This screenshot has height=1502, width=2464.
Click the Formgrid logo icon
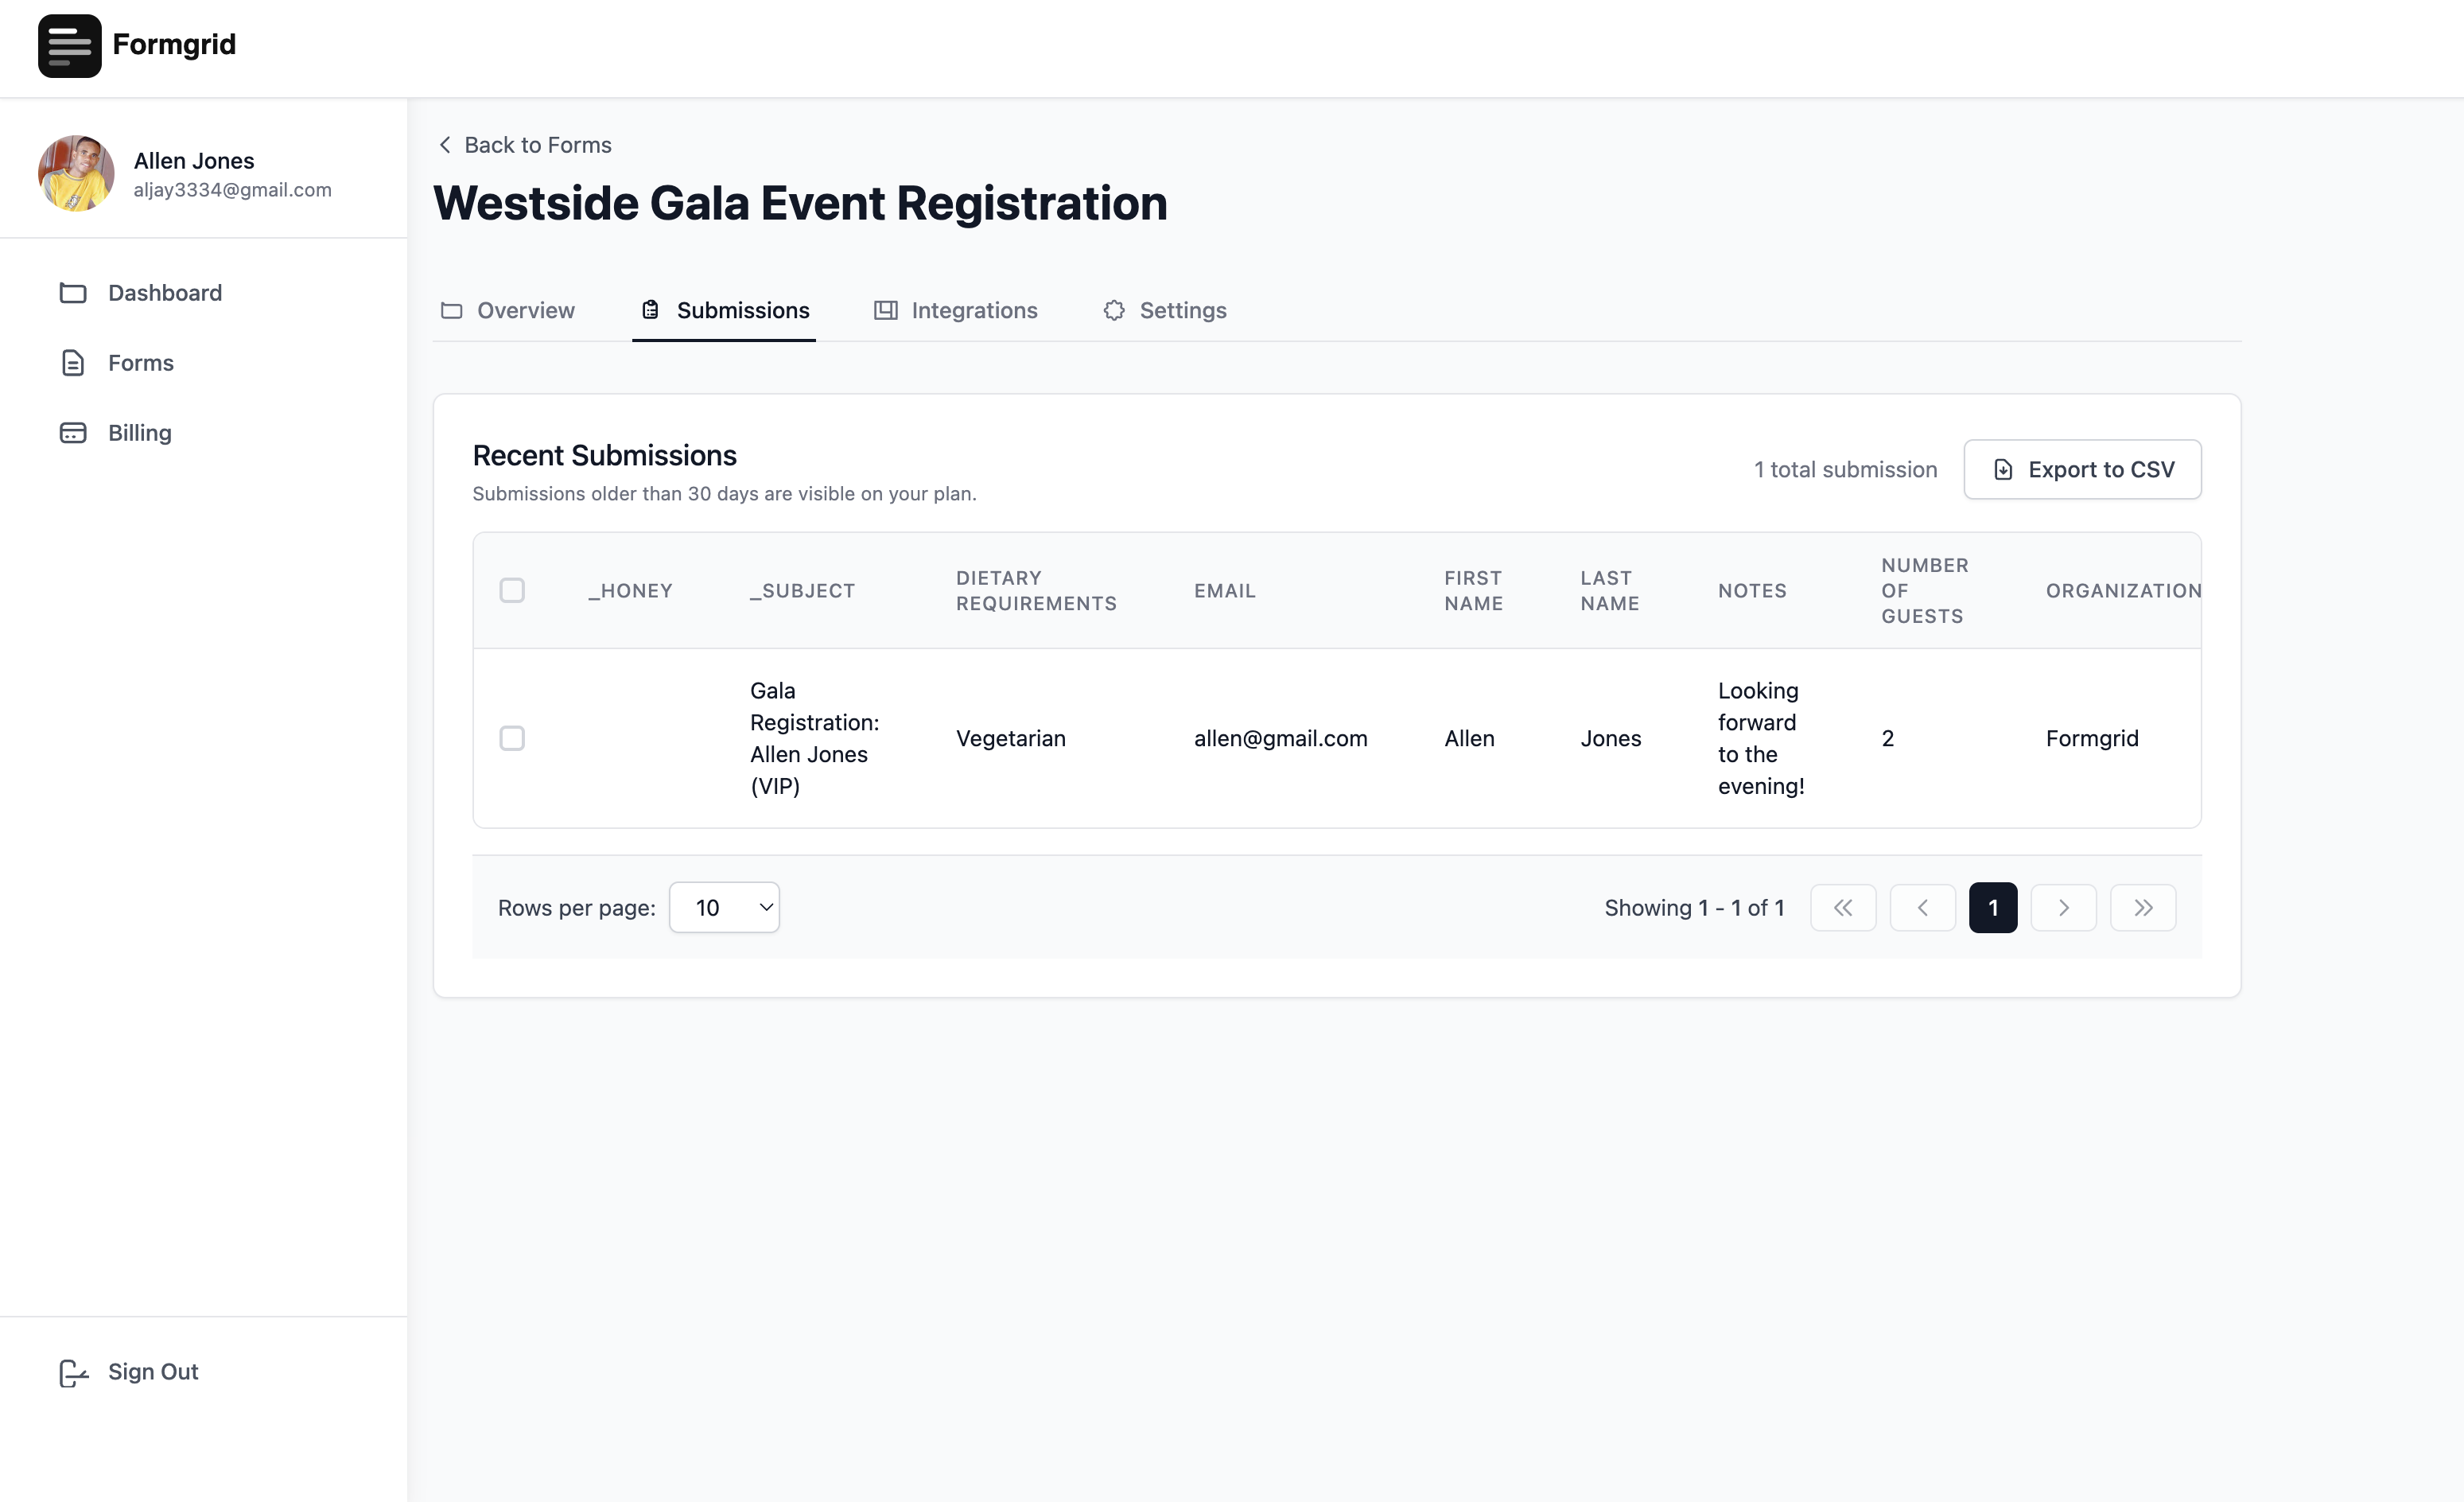point(69,45)
